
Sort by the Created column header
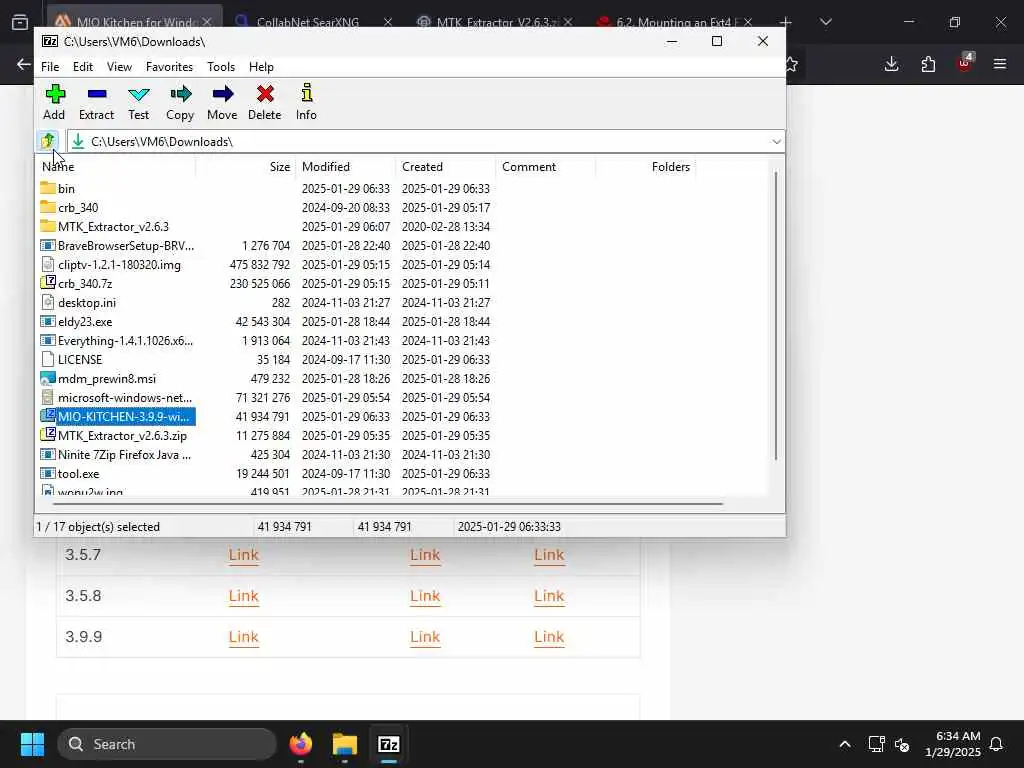point(445,167)
